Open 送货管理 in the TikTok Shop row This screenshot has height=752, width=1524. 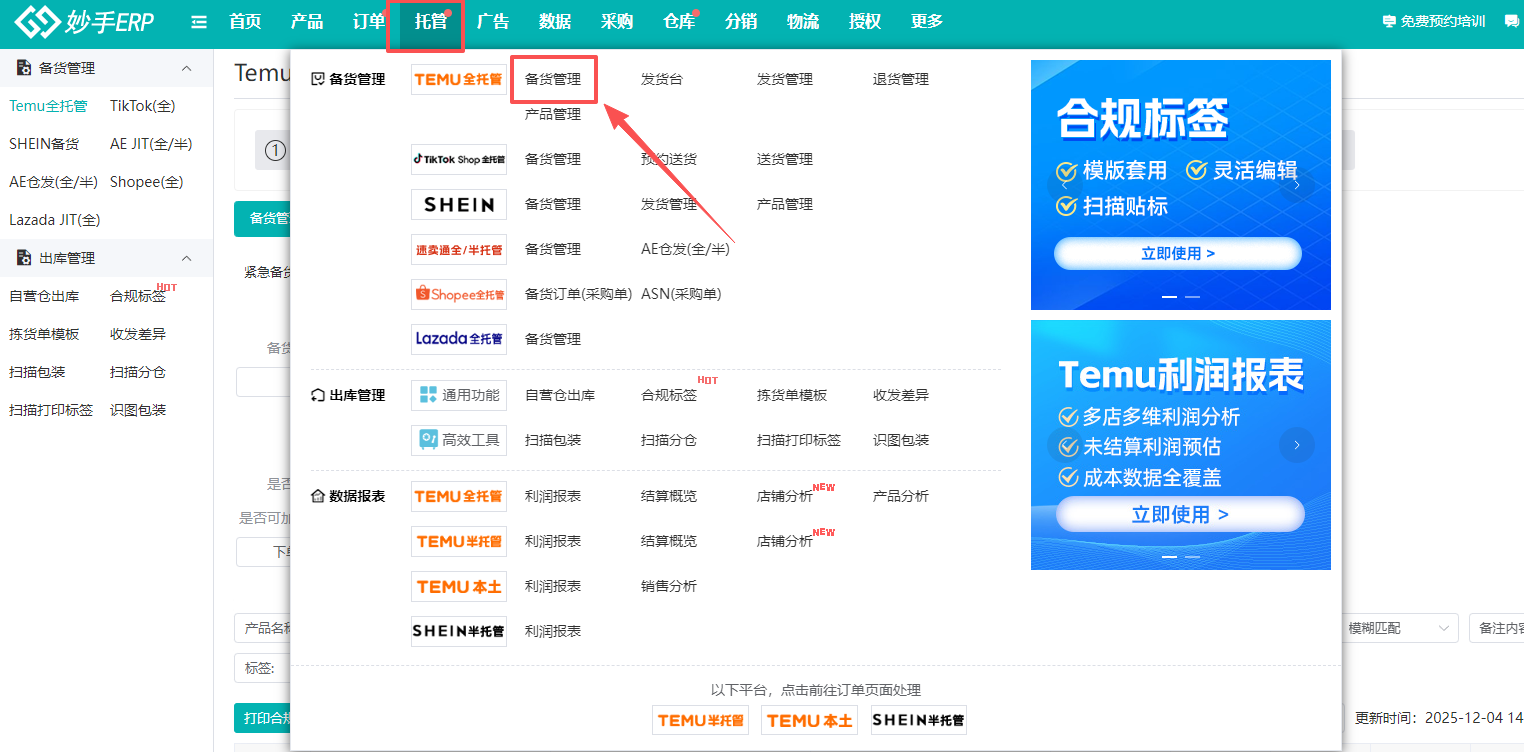[x=785, y=159]
